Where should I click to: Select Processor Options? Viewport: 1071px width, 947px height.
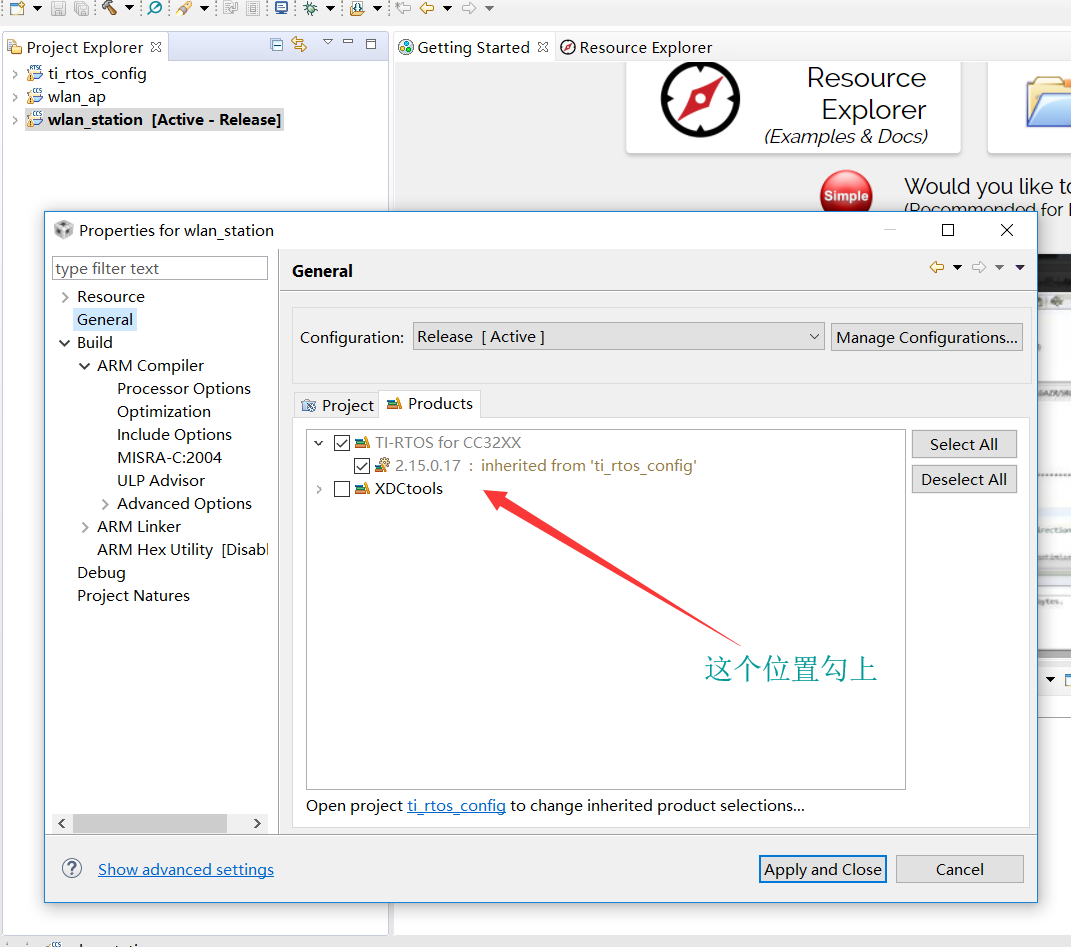(x=184, y=389)
